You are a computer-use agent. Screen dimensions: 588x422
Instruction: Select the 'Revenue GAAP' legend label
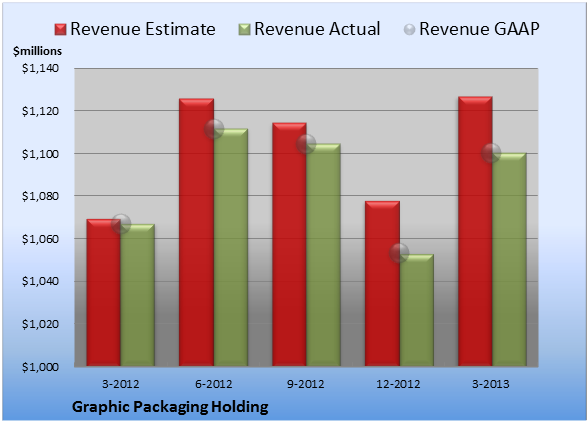point(479,29)
